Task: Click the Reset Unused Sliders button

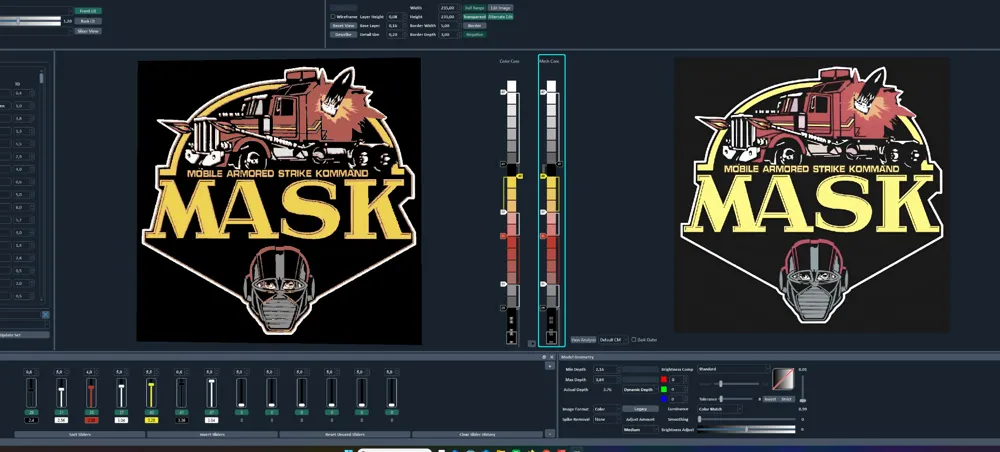Action: click(345, 434)
